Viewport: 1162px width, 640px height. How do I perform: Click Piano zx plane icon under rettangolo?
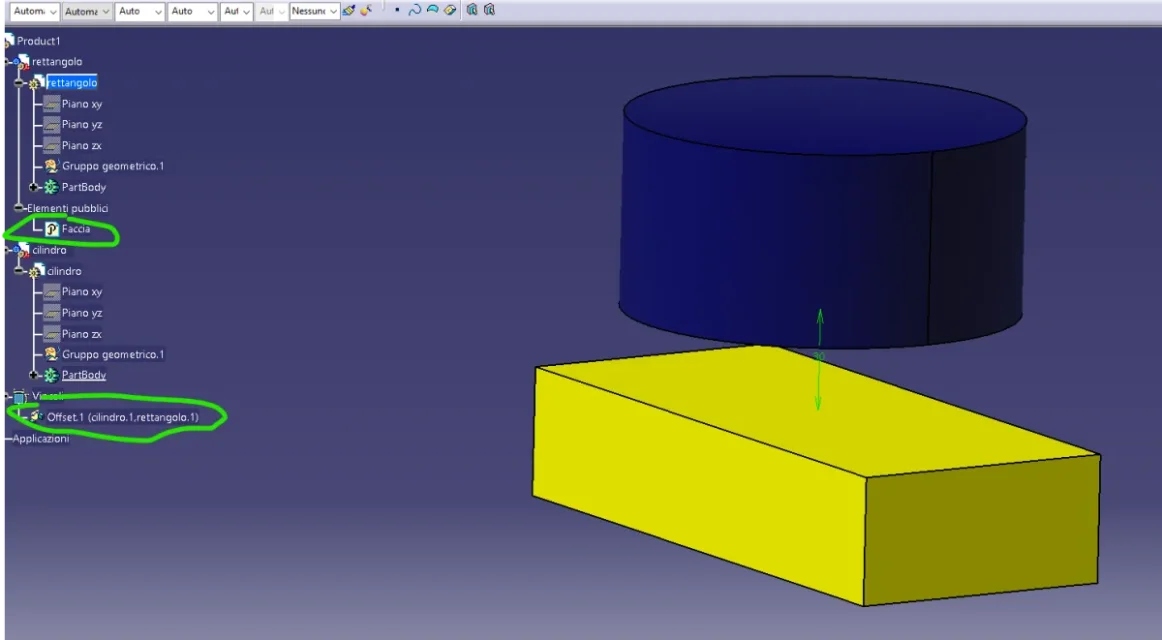tap(51, 145)
